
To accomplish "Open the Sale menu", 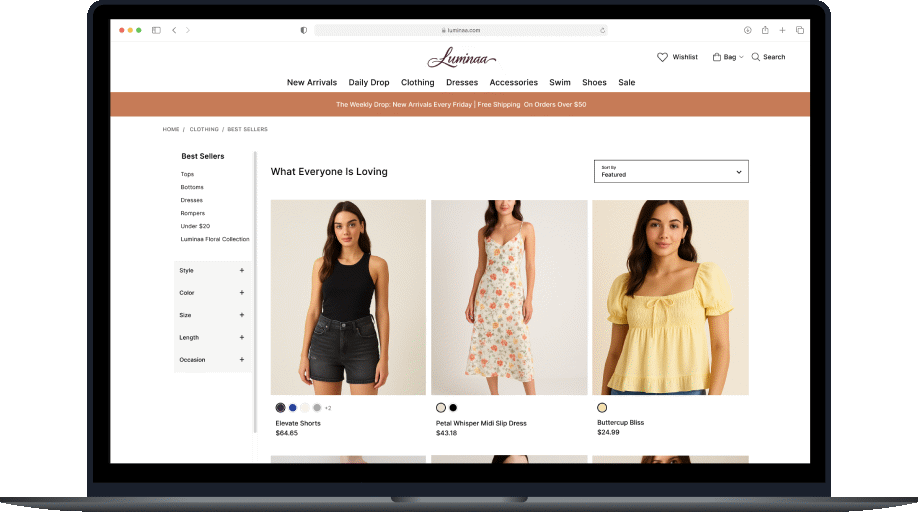I will tap(626, 83).
